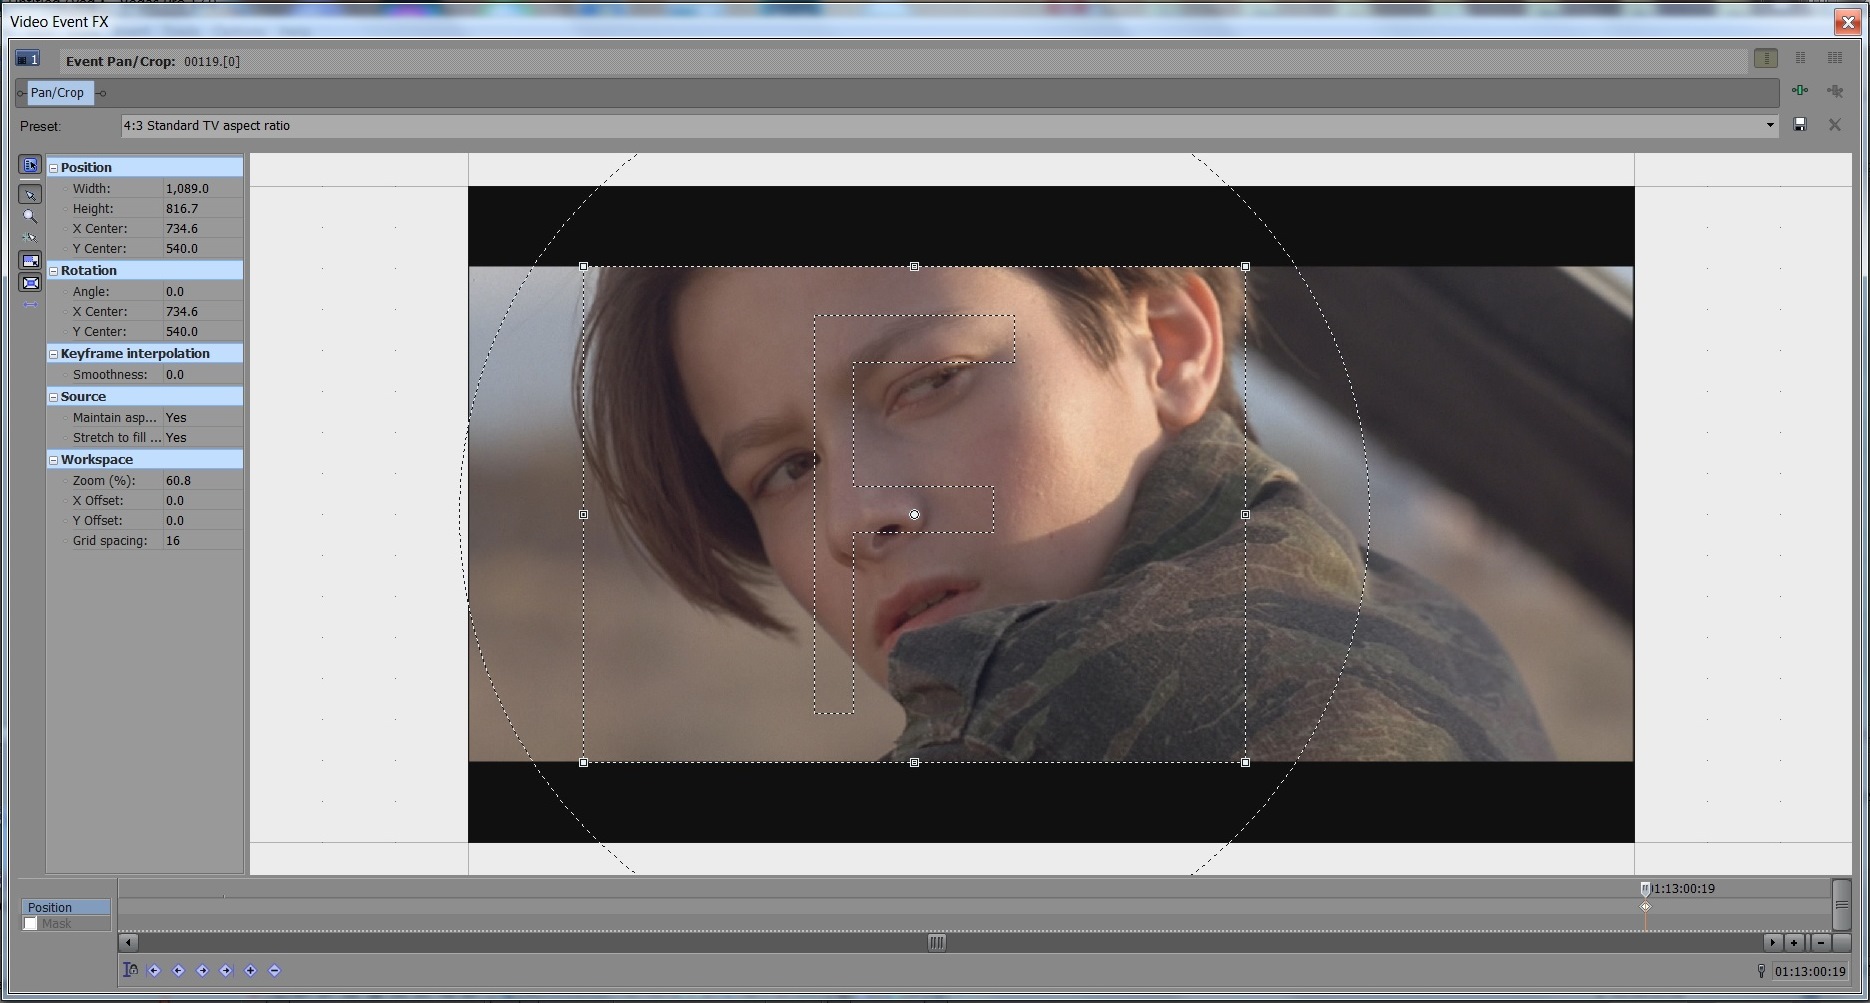Open the Preset dropdown arrow

point(1769,125)
